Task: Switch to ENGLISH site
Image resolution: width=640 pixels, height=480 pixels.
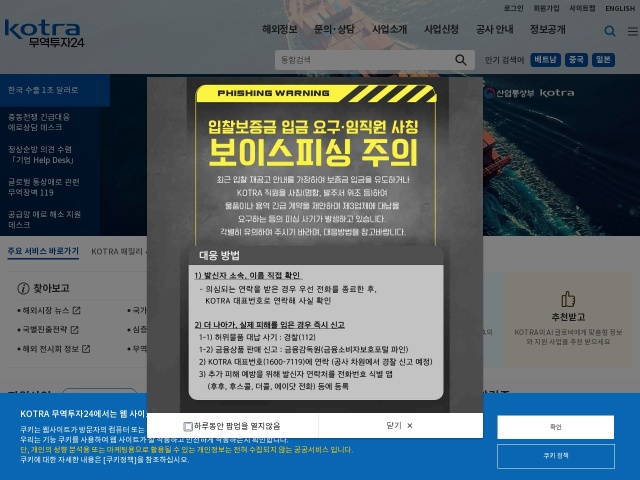Action: [620, 8]
